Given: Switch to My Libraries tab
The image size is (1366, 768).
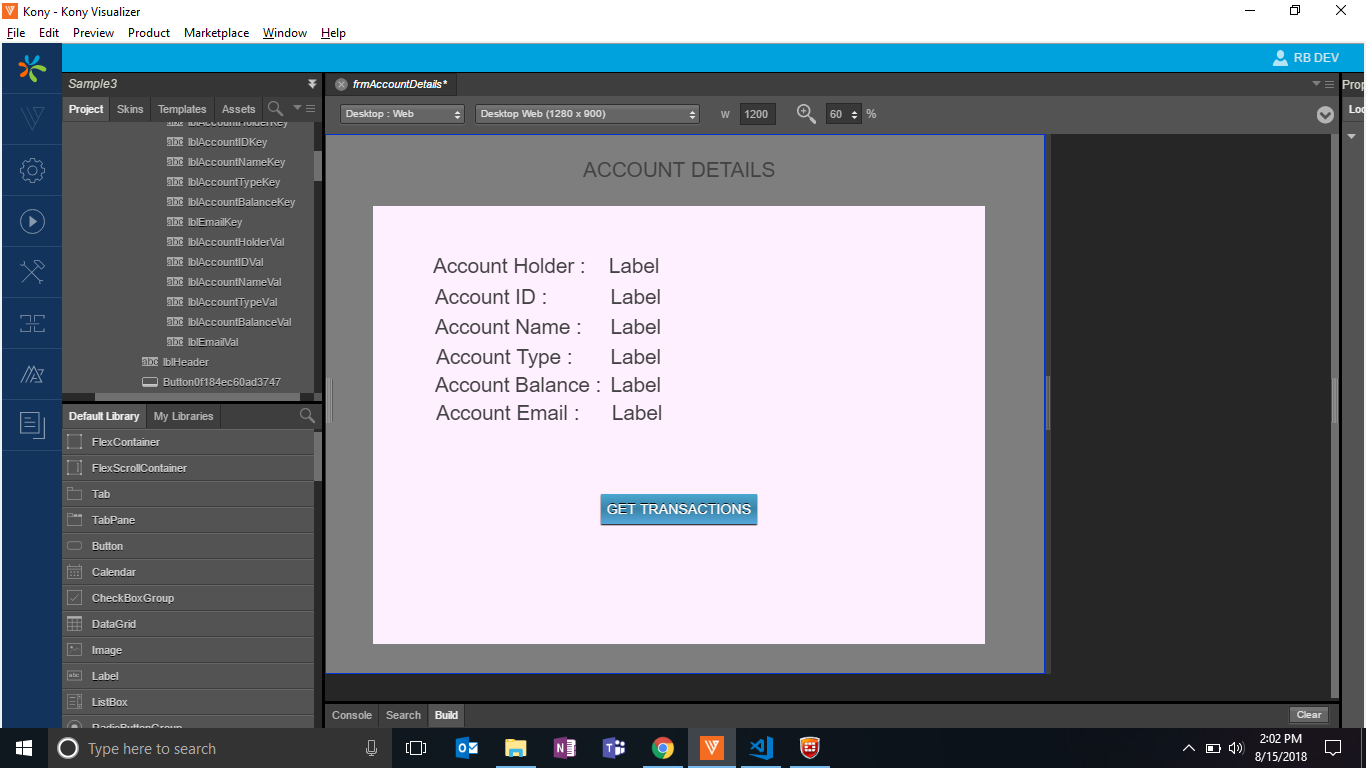Looking at the screenshot, I should click(x=183, y=416).
